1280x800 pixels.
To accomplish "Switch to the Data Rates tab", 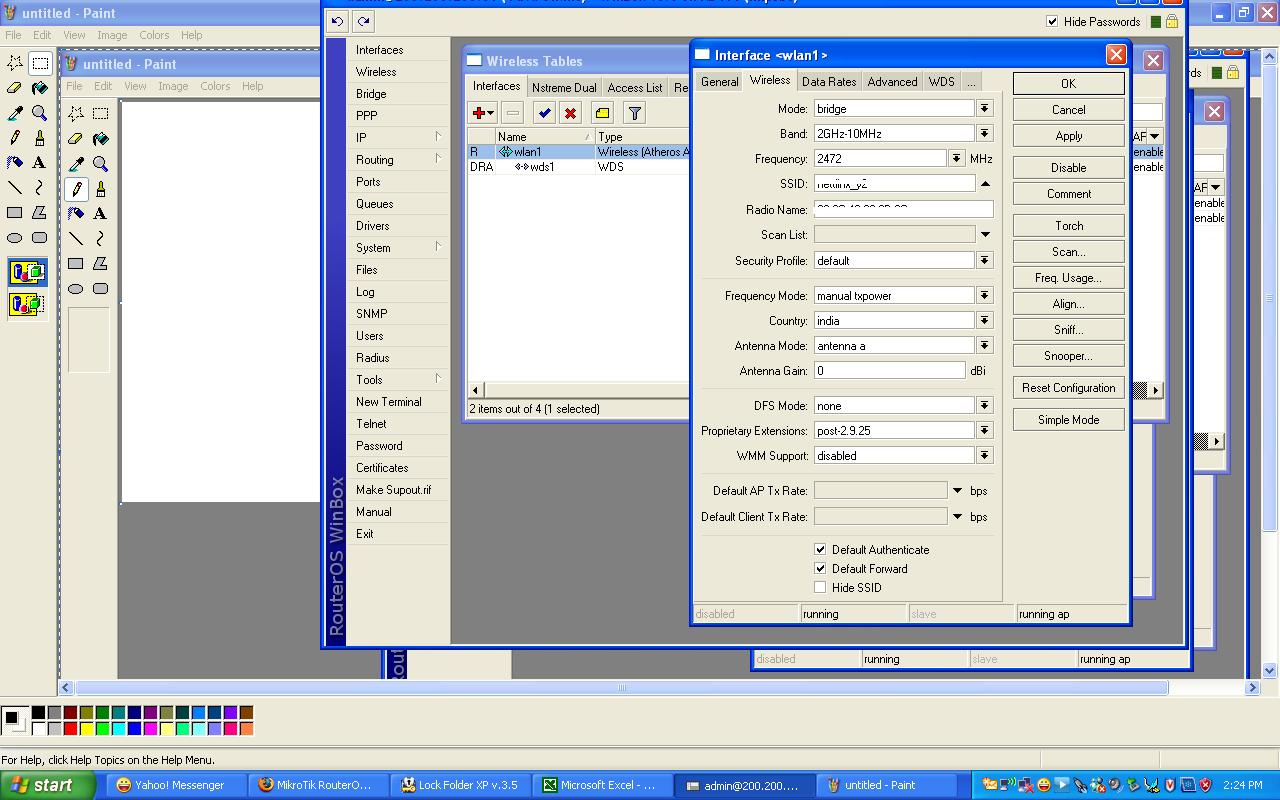I will coord(828,82).
